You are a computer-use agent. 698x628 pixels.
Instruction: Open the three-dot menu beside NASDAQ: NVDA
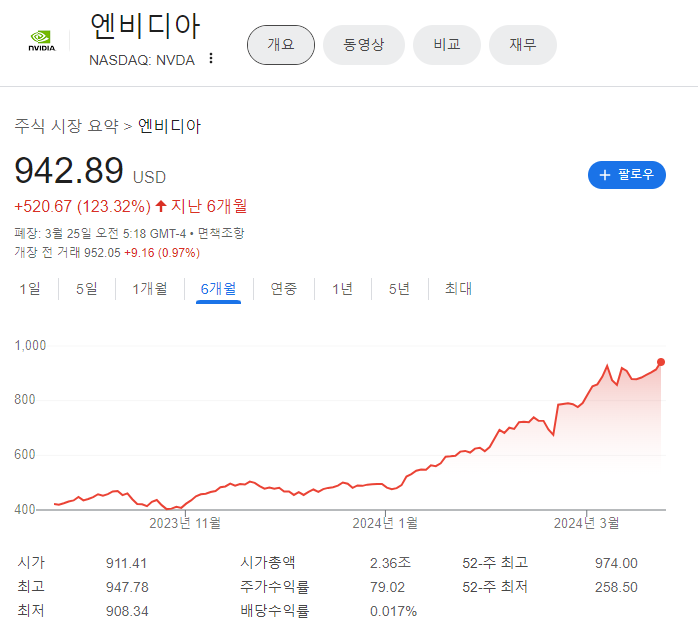coord(211,59)
